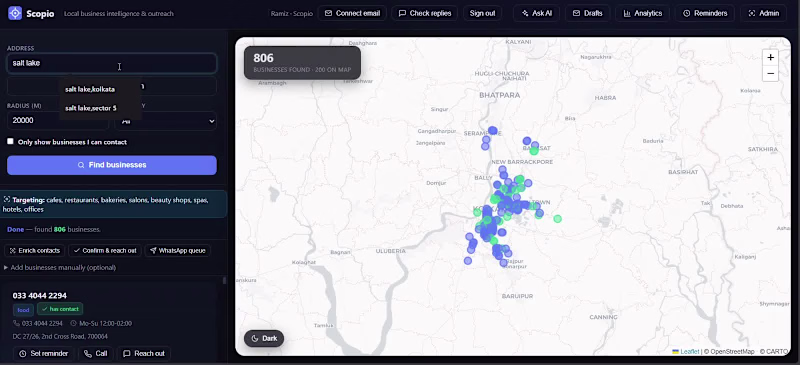
Task: Click the clock icon in Set reminder
Action: point(22,354)
